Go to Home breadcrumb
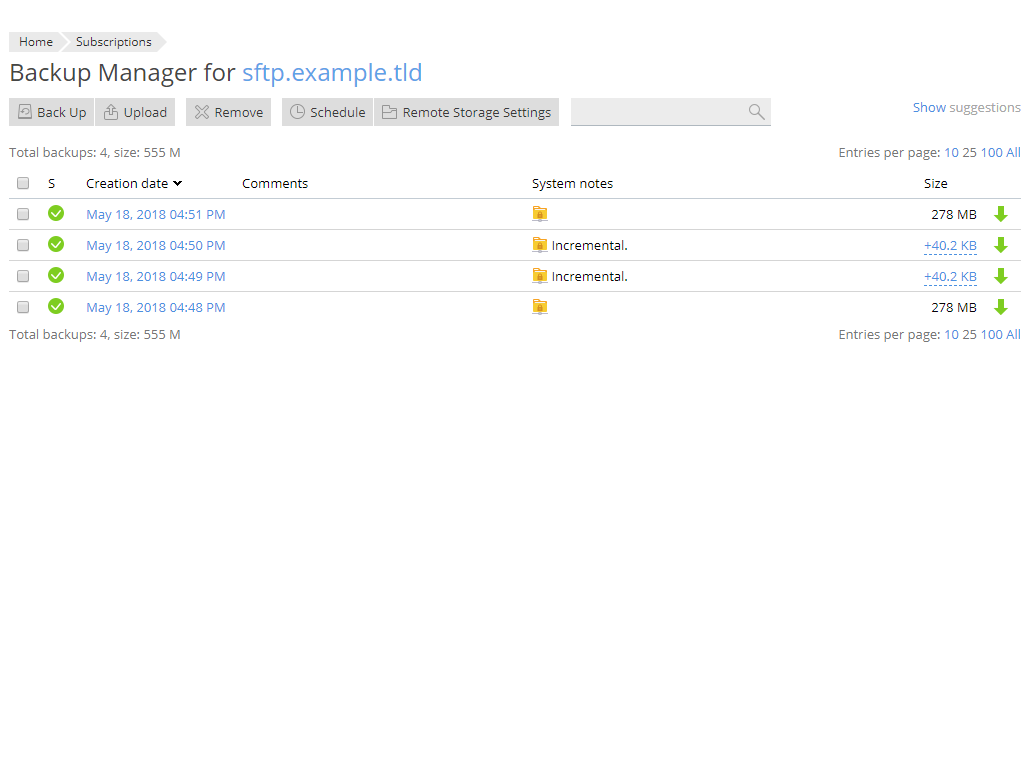This screenshot has width=1024, height=768. click(x=35, y=41)
